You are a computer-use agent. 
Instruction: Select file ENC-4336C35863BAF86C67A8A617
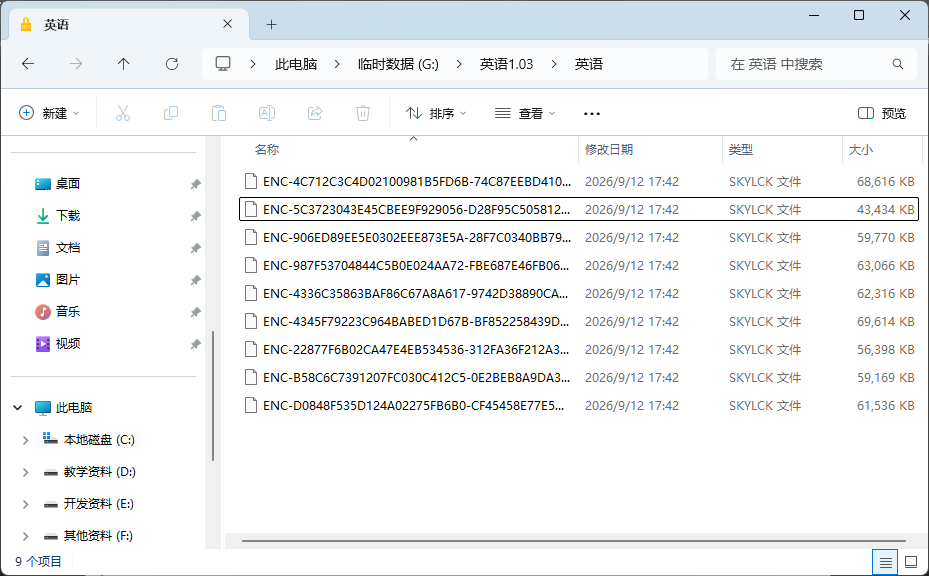click(579, 293)
